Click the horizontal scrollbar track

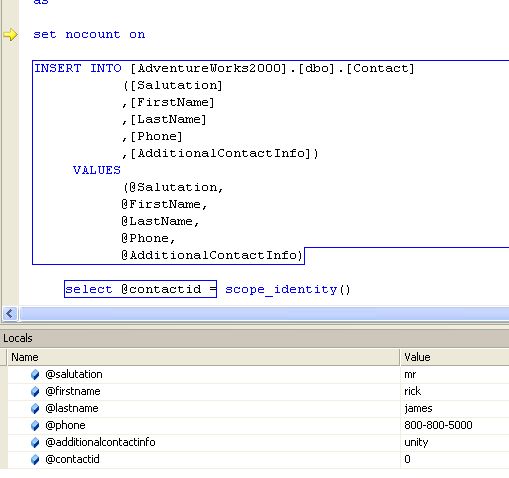(x=264, y=314)
